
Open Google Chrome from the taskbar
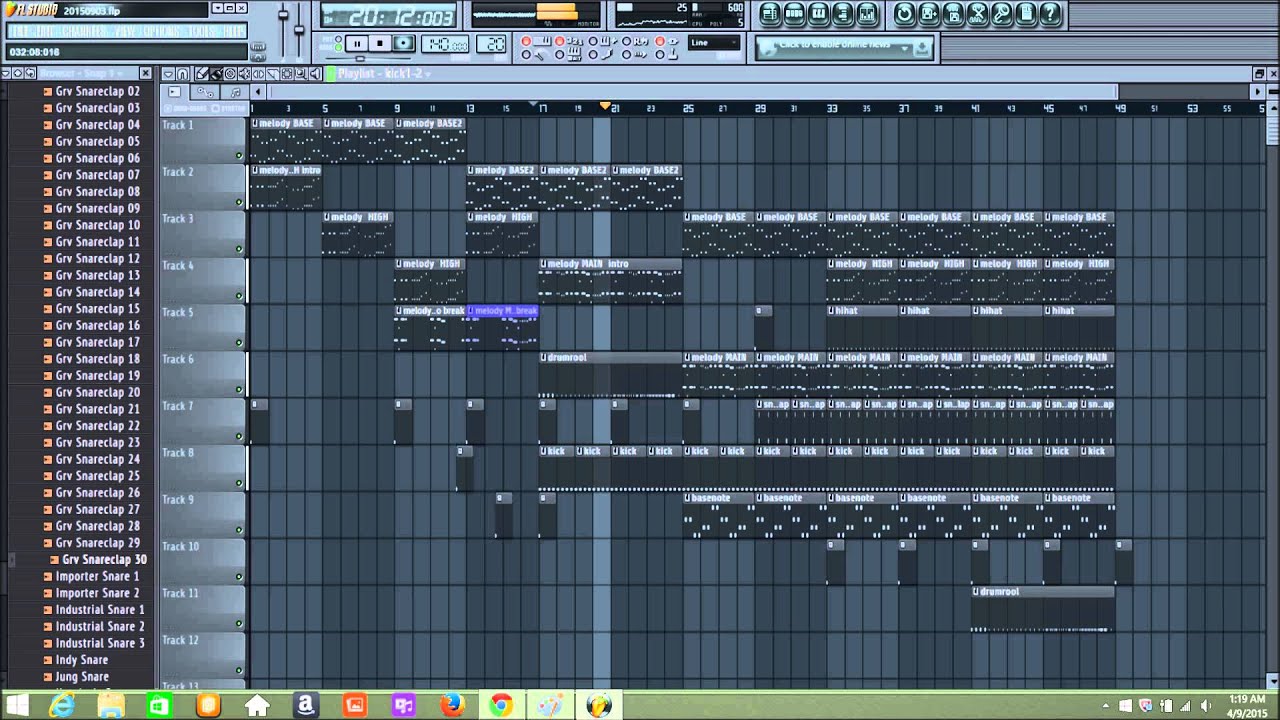pyautogui.click(x=501, y=706)
